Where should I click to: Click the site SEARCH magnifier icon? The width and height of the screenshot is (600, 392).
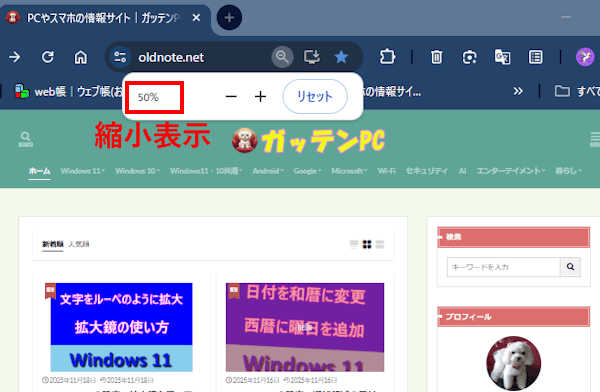pyautogui.click(x=25, y=139)
